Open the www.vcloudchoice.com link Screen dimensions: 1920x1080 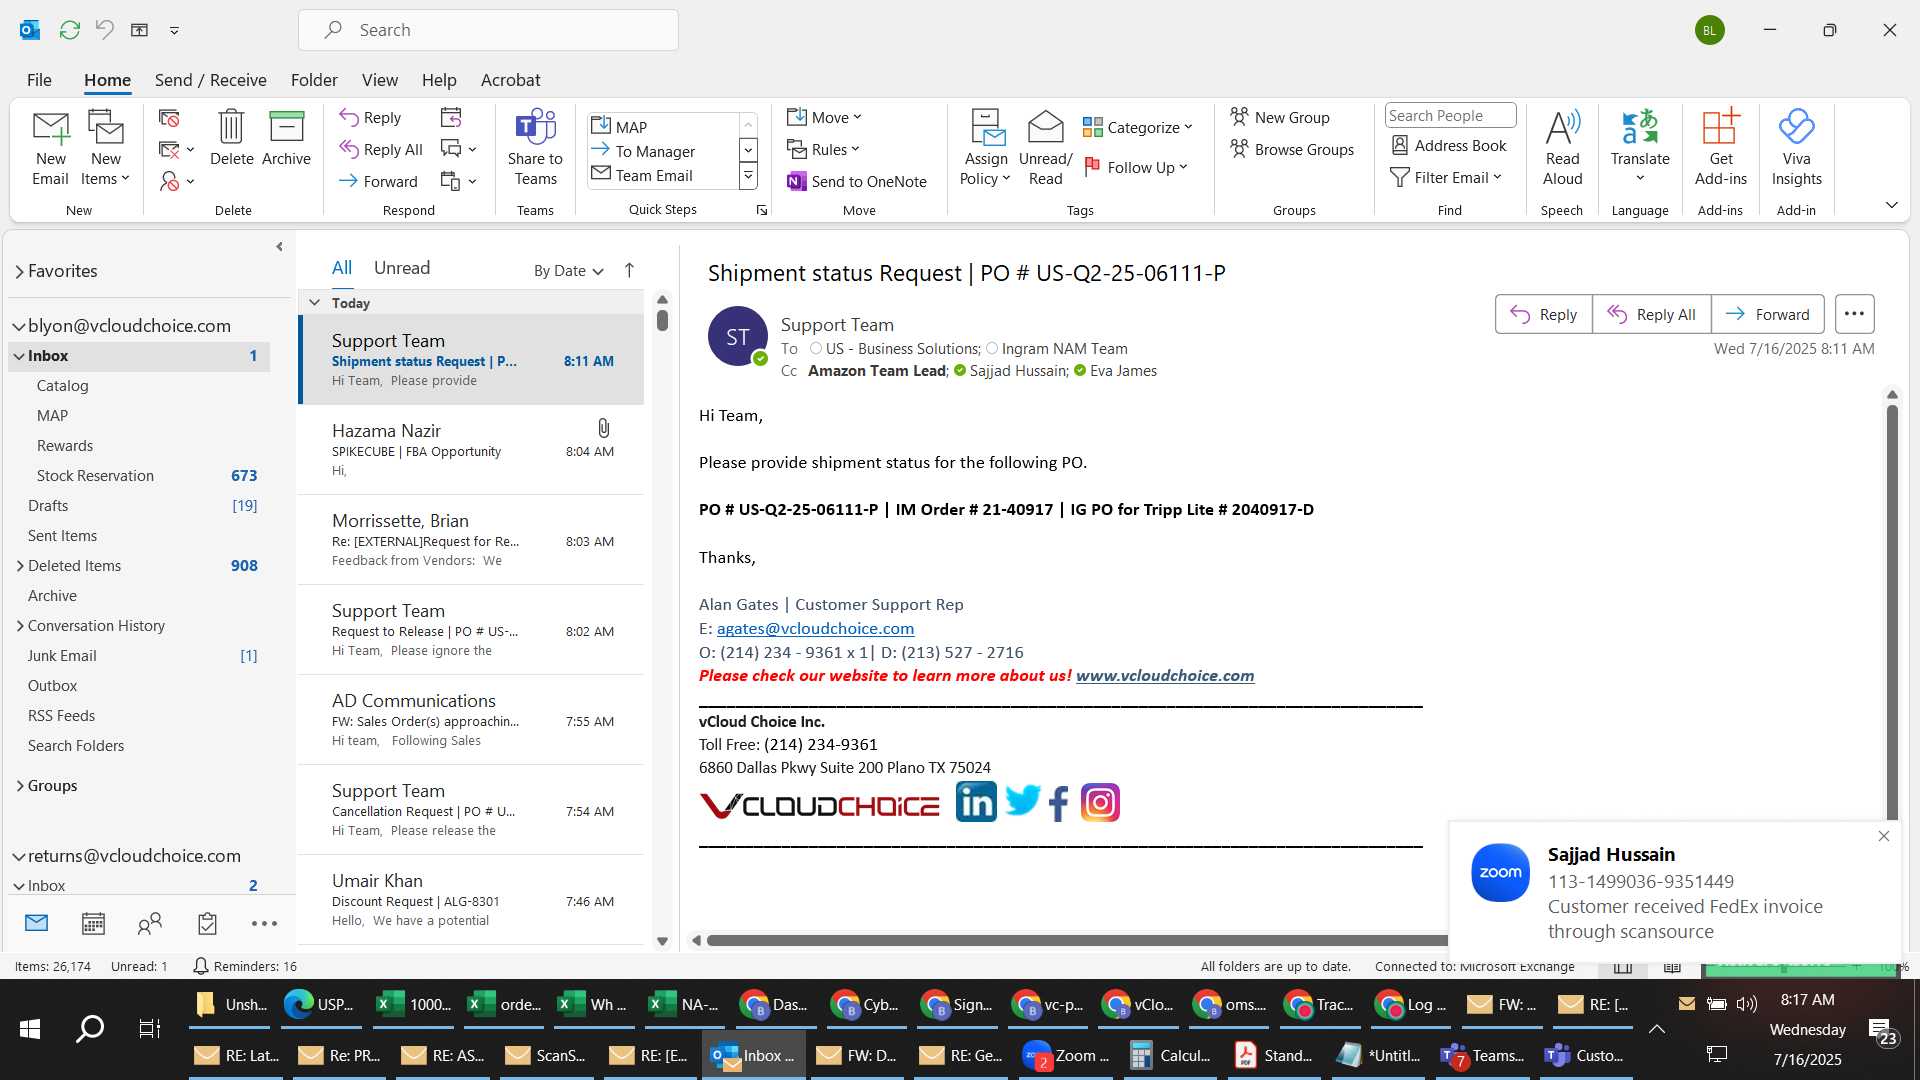click(x=1165, y=676)
